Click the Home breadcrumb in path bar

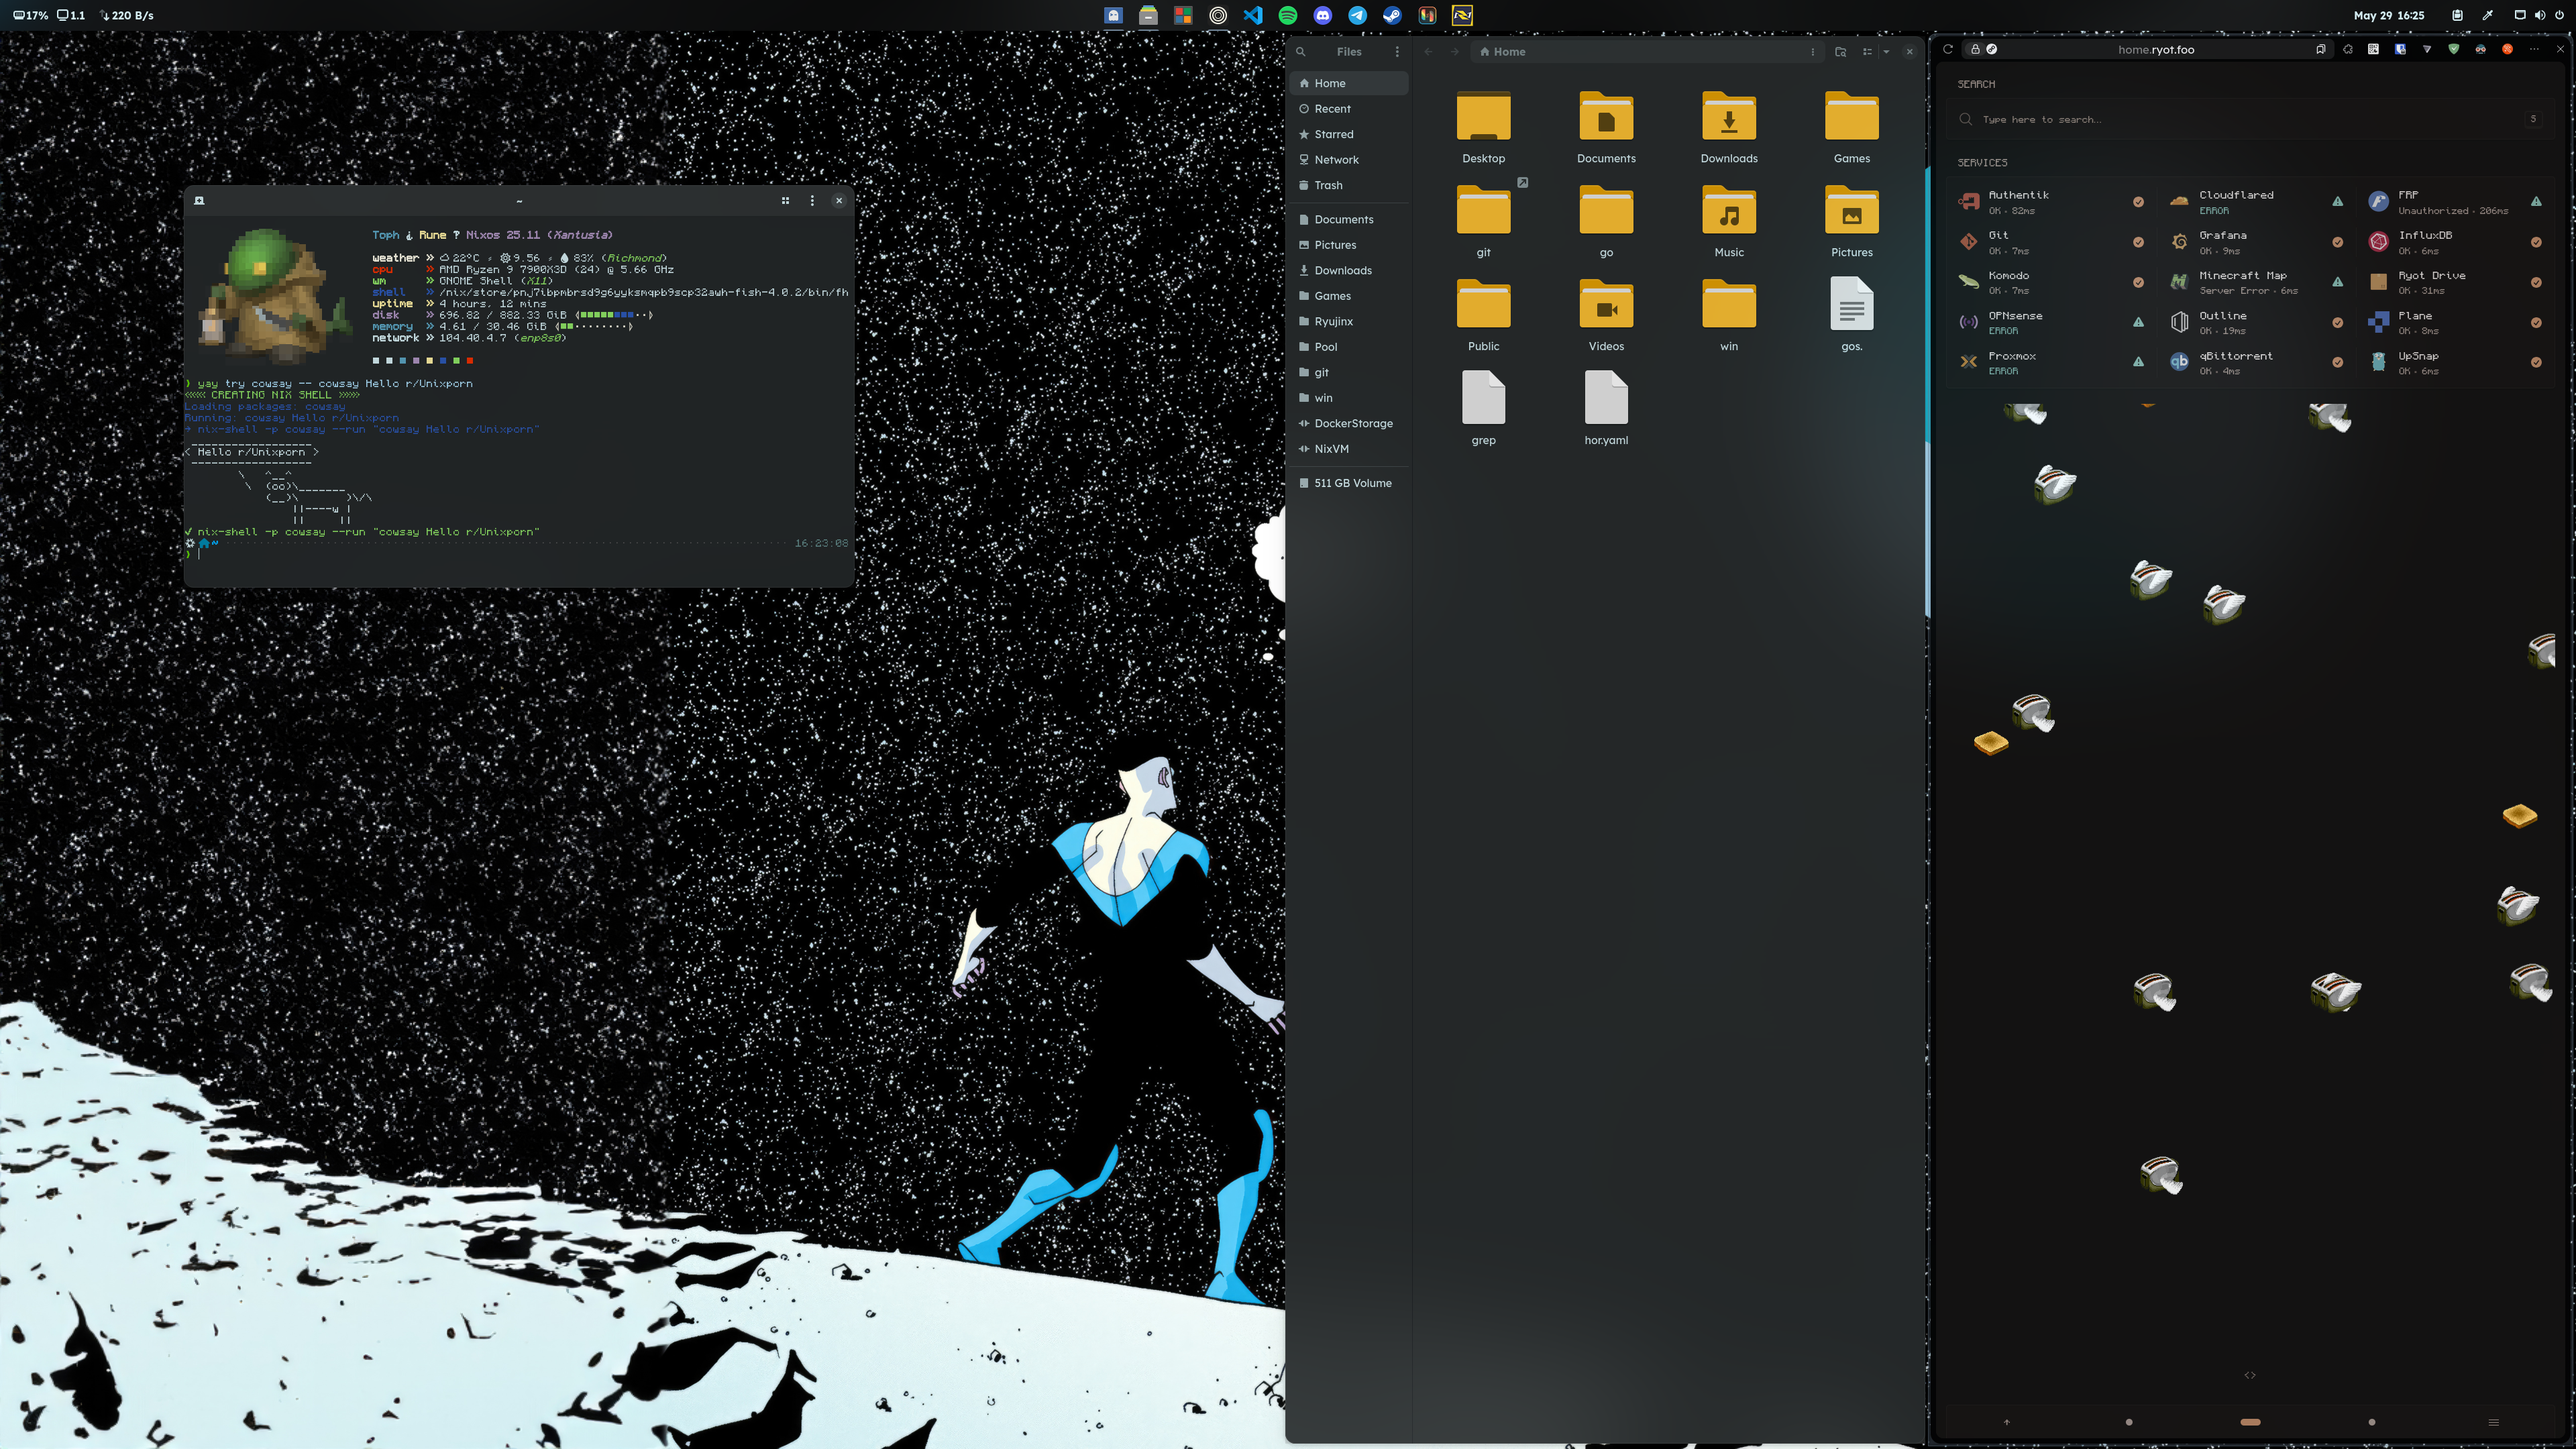click(x=1503, y=52)
